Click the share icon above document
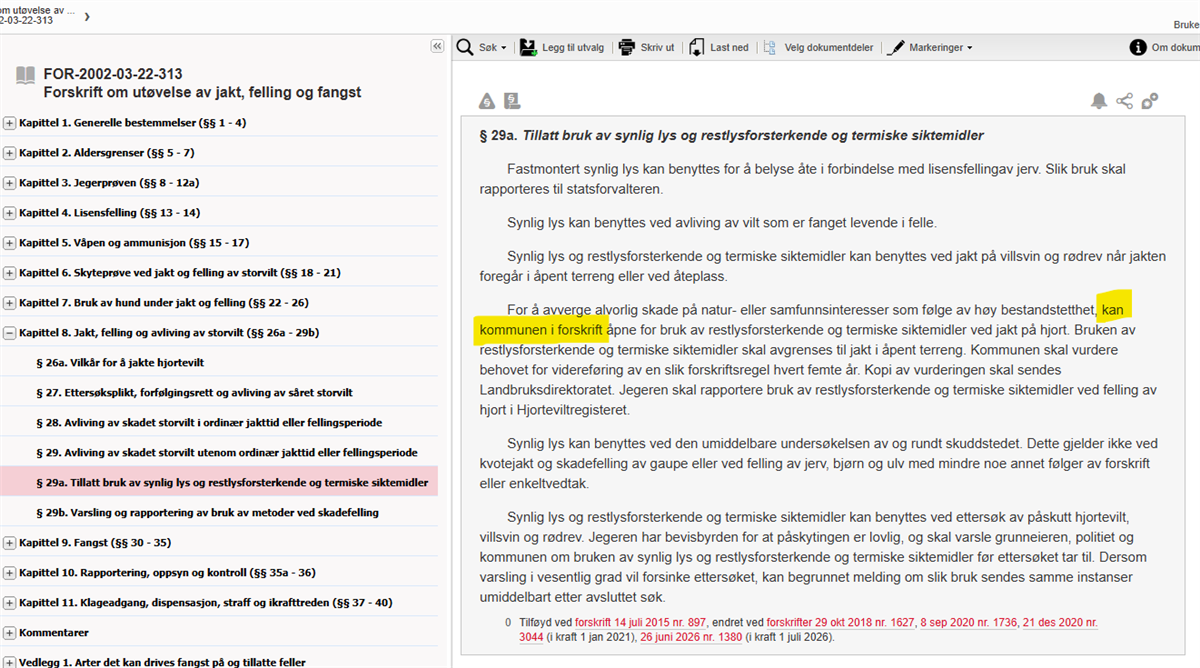 [1125, 101]
